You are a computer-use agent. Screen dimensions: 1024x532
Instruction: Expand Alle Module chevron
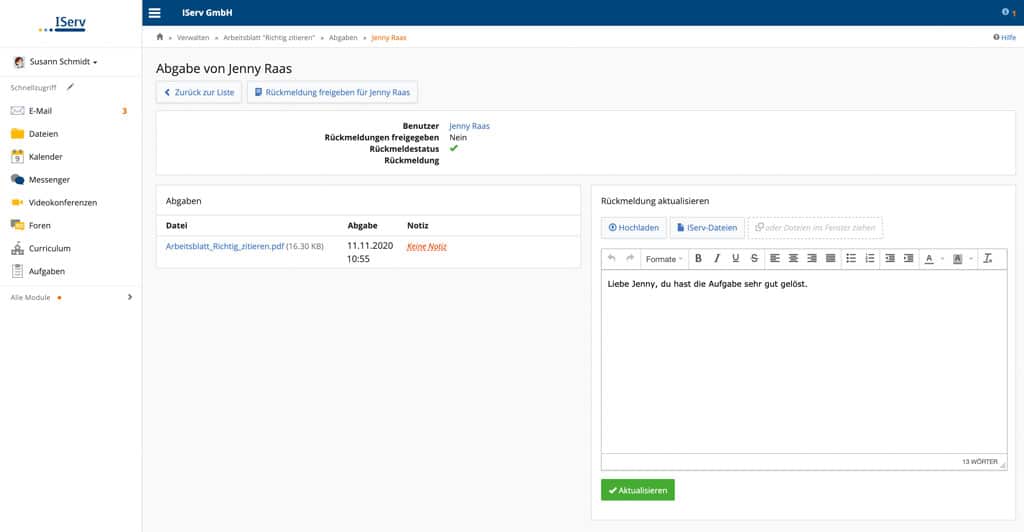point(129,297)
